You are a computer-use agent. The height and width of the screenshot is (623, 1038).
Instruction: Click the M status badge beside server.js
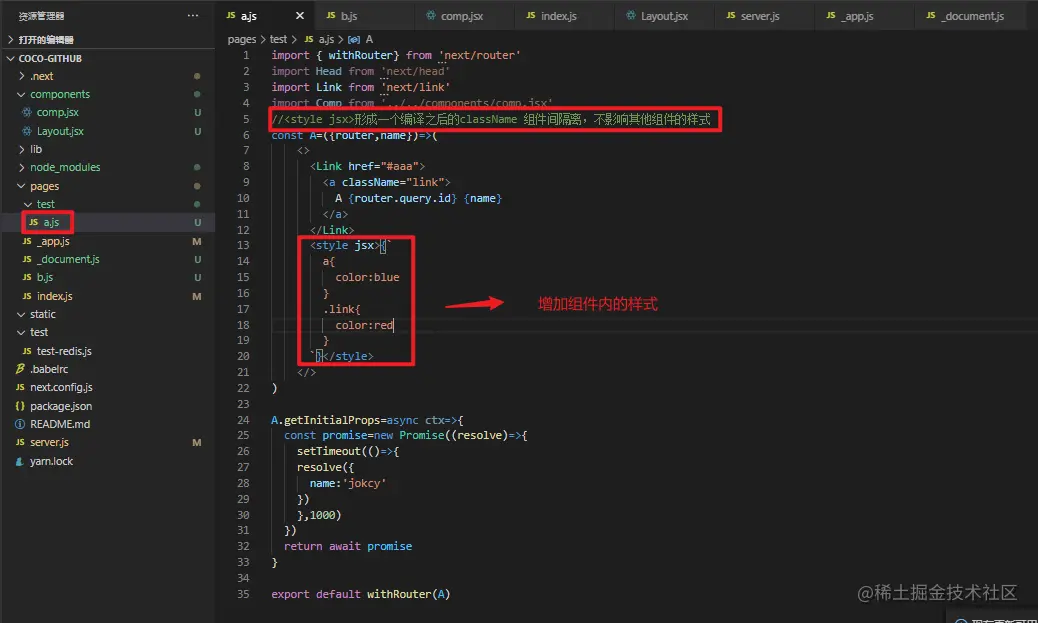coord(197,442)
